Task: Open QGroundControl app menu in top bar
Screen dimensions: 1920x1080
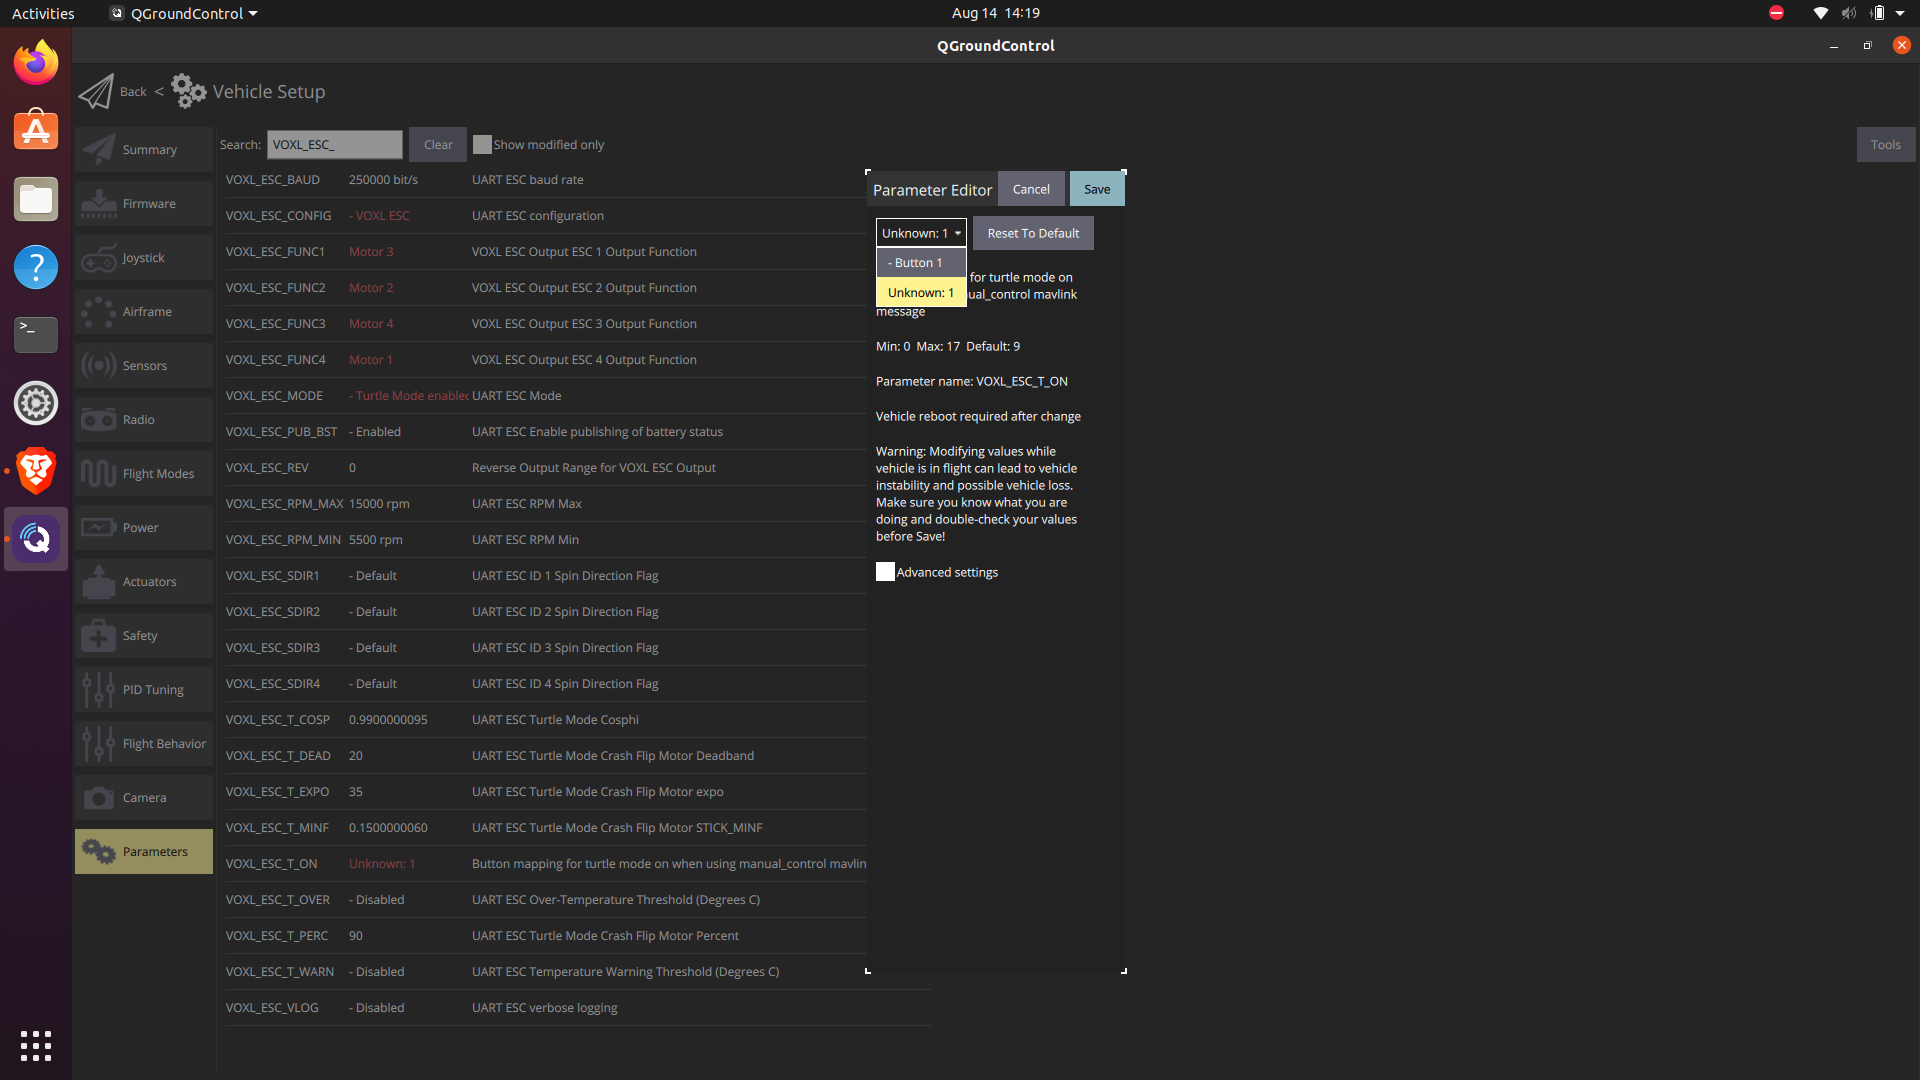Action: [x=184, y=13]
